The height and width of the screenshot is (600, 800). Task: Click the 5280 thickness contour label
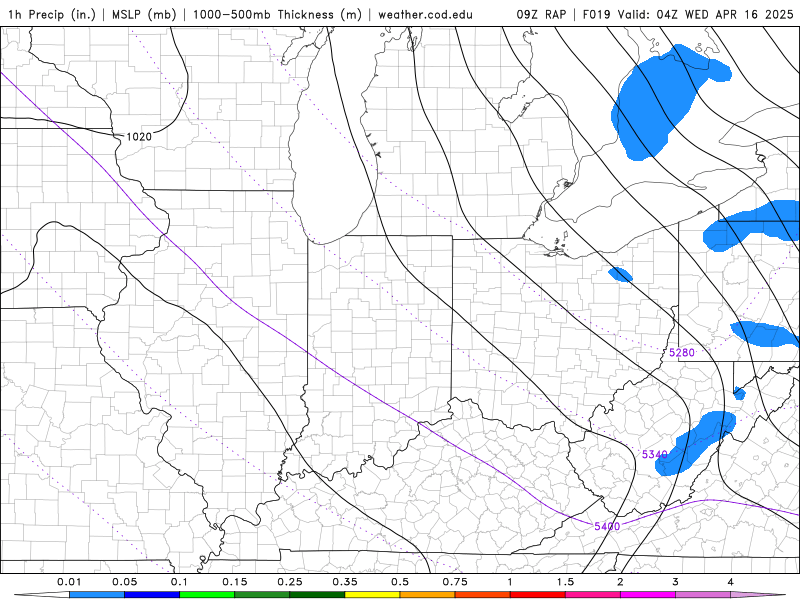682,353
